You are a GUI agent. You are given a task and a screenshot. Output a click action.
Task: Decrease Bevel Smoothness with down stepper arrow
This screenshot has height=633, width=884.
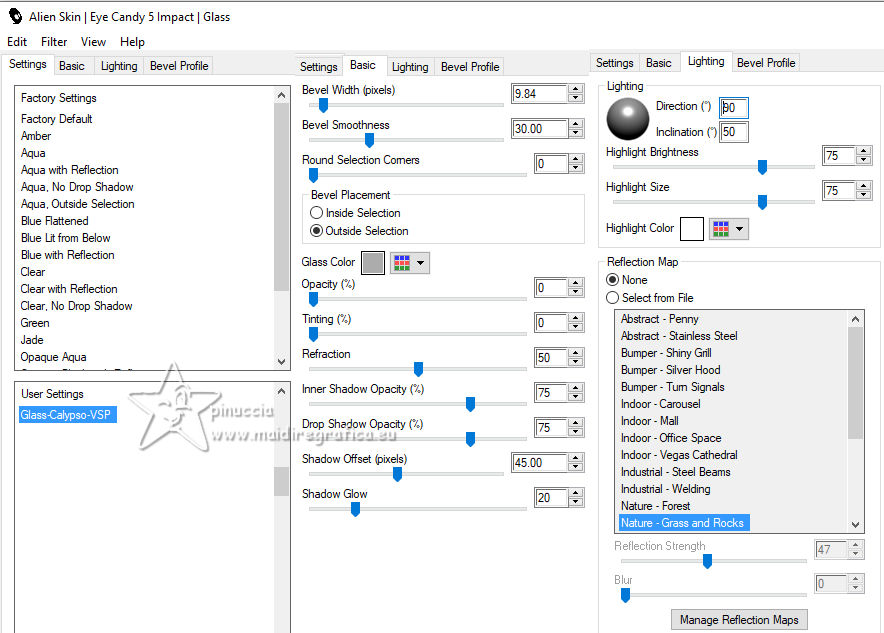tap(576, 133)
